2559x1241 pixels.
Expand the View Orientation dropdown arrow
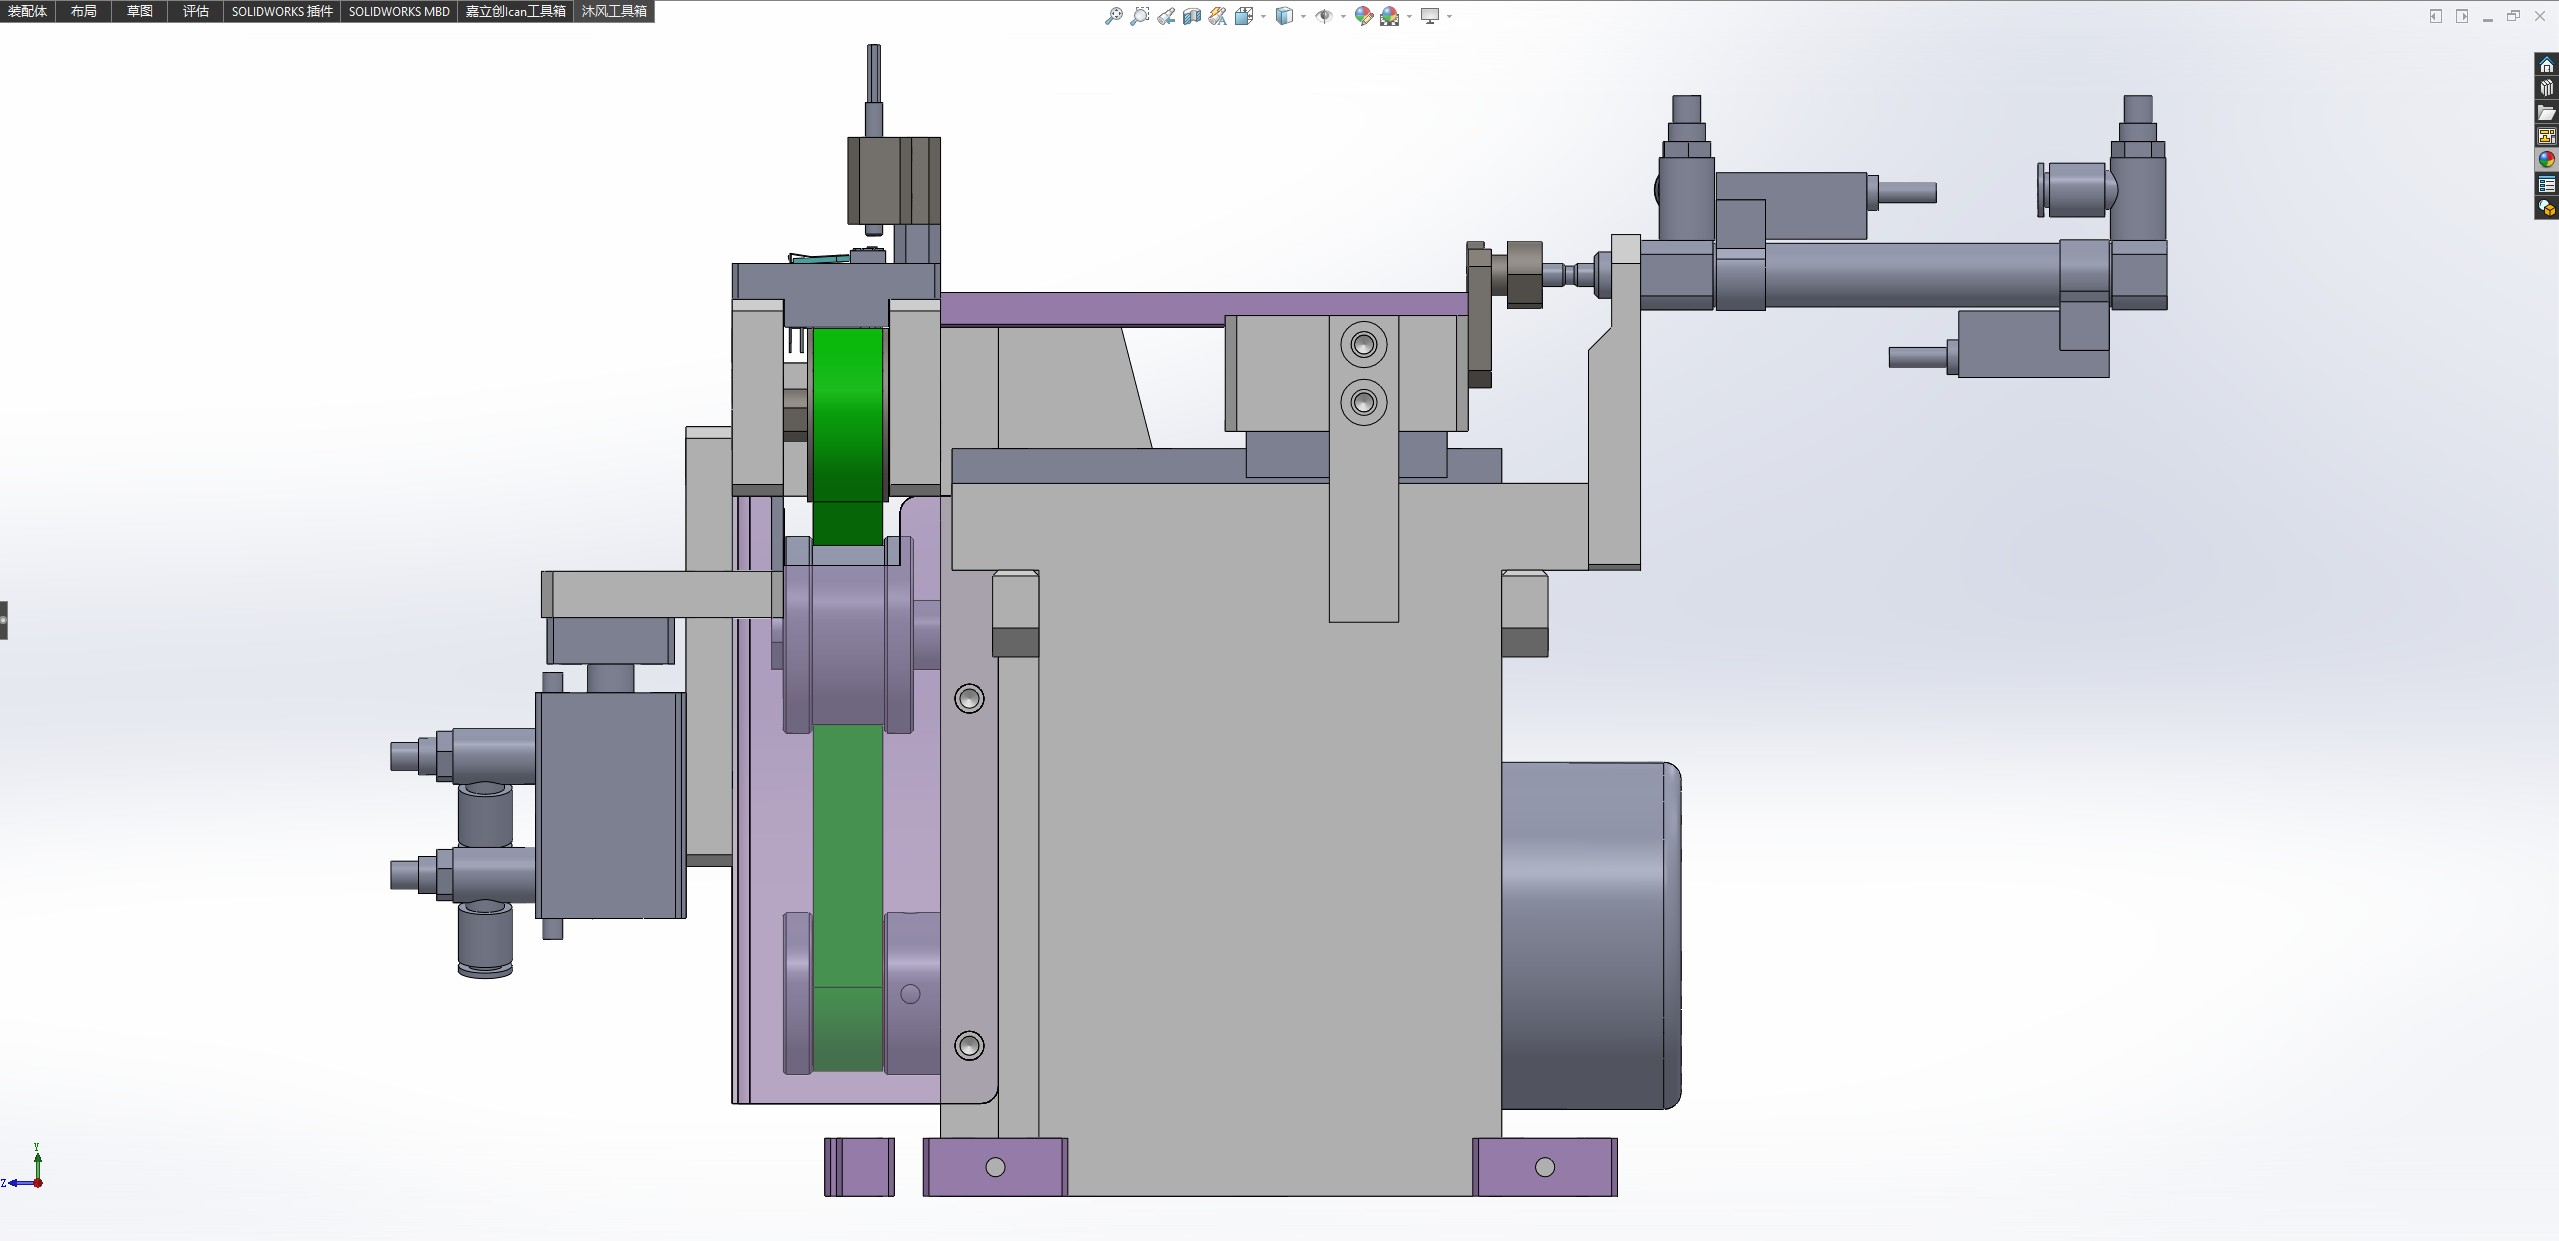[x=1263, y=16]
